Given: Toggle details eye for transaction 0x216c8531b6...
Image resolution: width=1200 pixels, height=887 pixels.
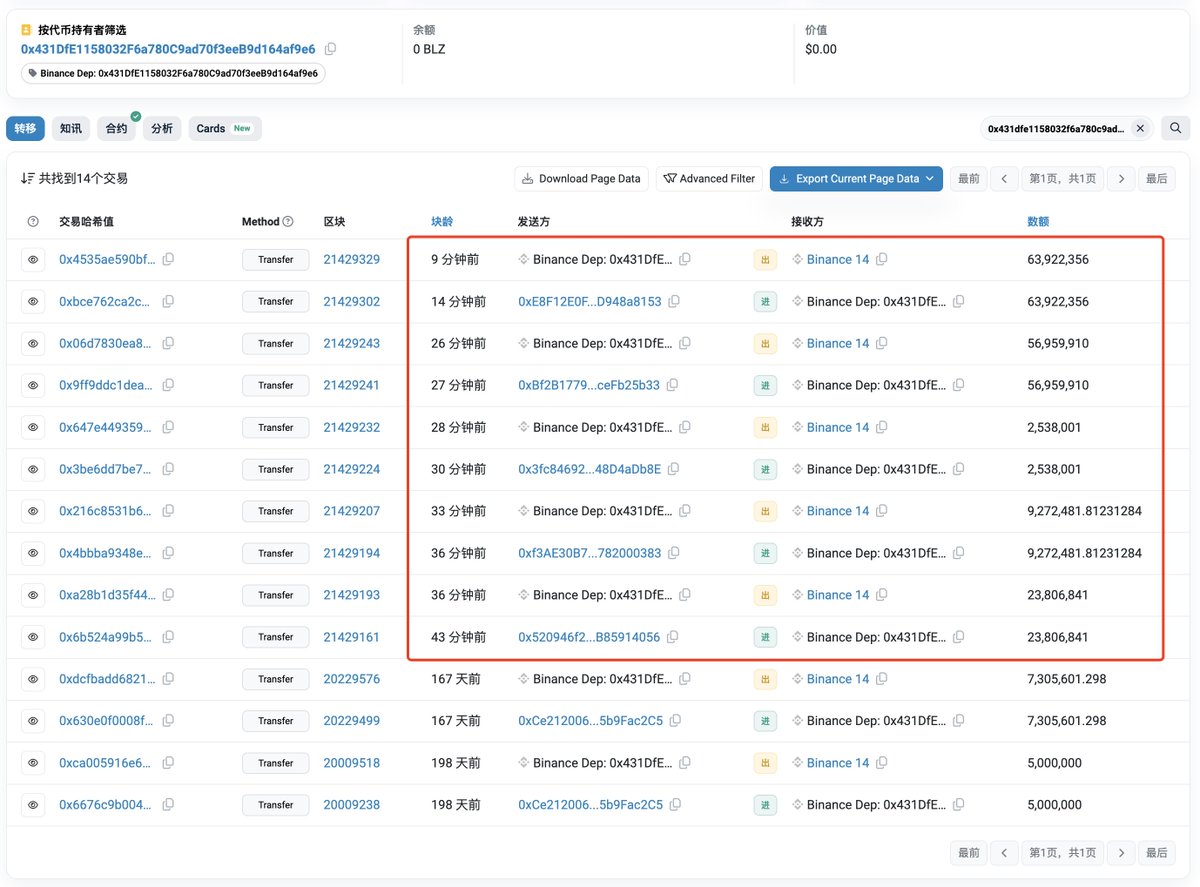Looking at the screenshot, I should [x=33, y=511].
